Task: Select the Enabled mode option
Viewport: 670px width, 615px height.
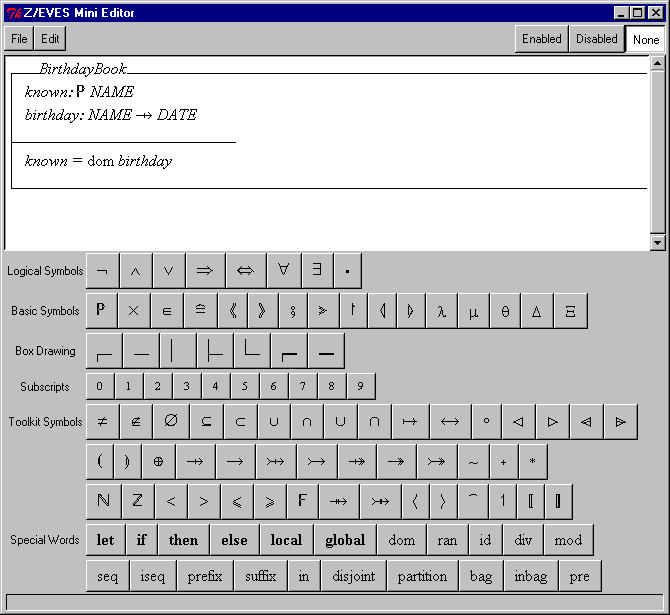Action: 541,39
